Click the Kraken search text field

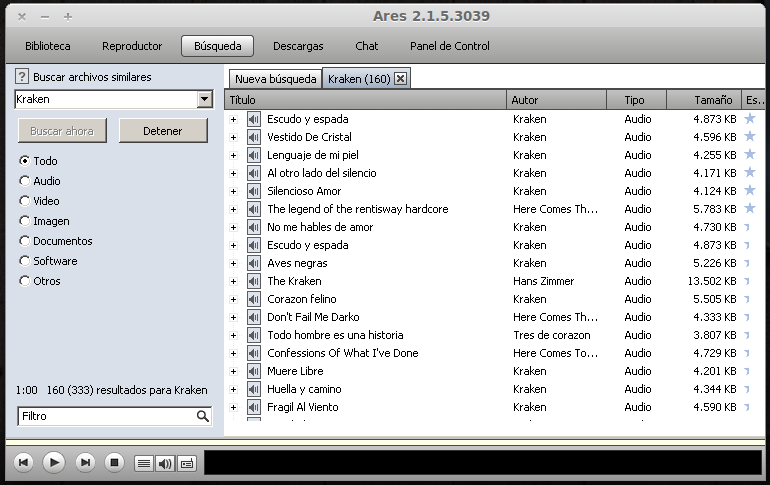(106, 99)
